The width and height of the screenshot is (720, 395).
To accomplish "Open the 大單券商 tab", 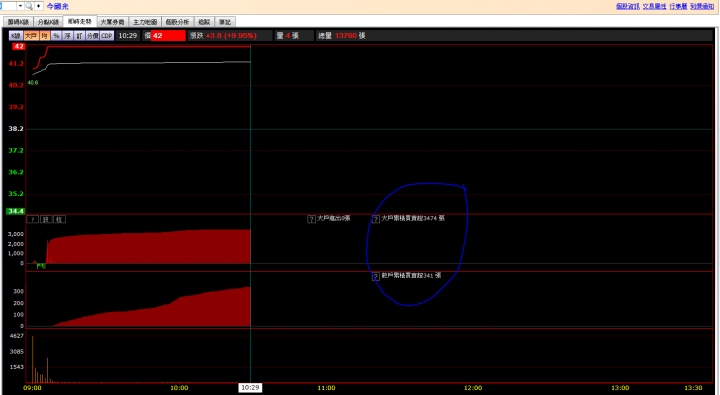I will pyautogui.click(x=112, y=22).
